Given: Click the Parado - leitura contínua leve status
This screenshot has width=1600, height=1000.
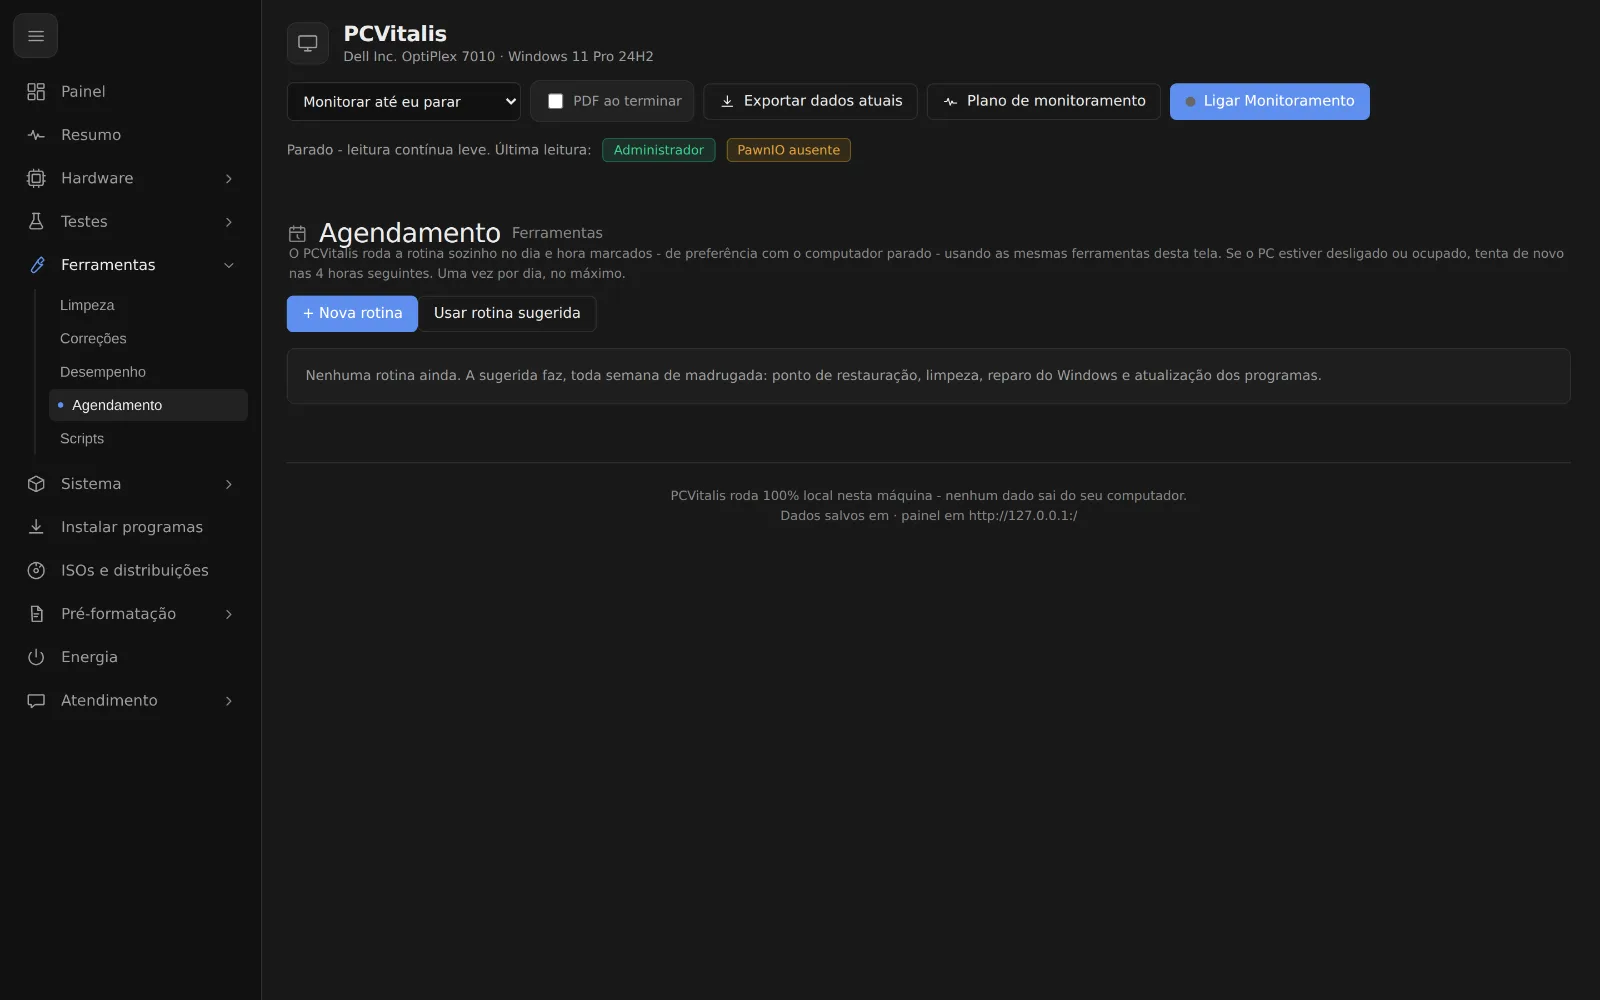Looking at the screenshot, I should pyautogui.click(x=439, y=150).
